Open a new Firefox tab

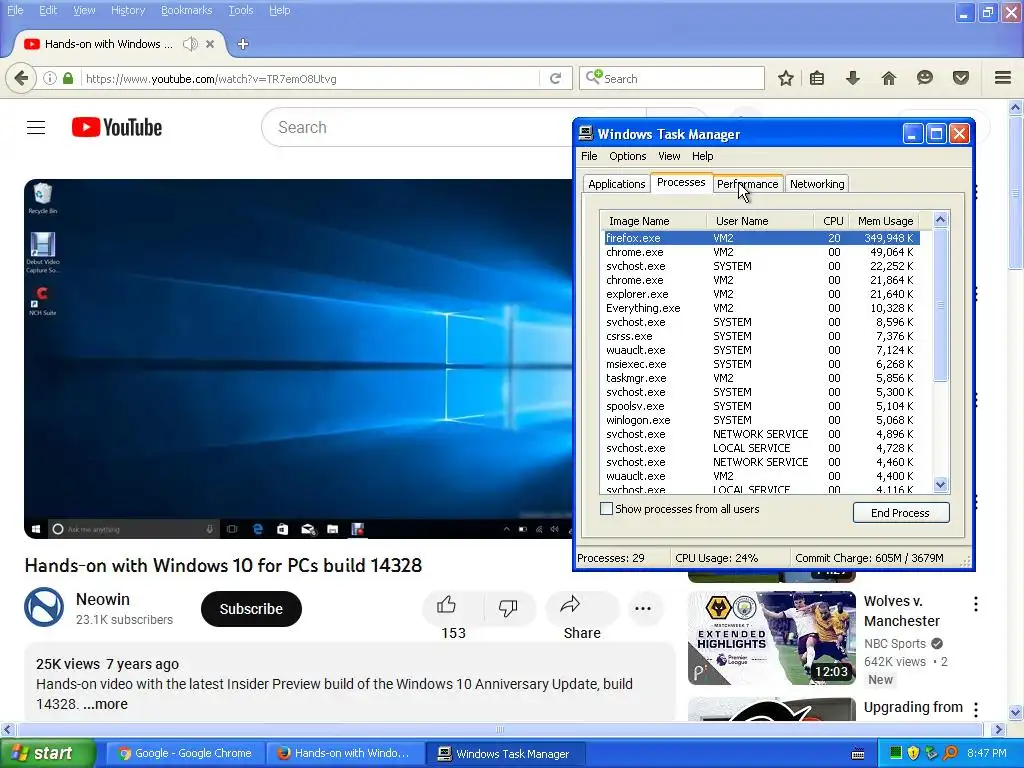243,44
